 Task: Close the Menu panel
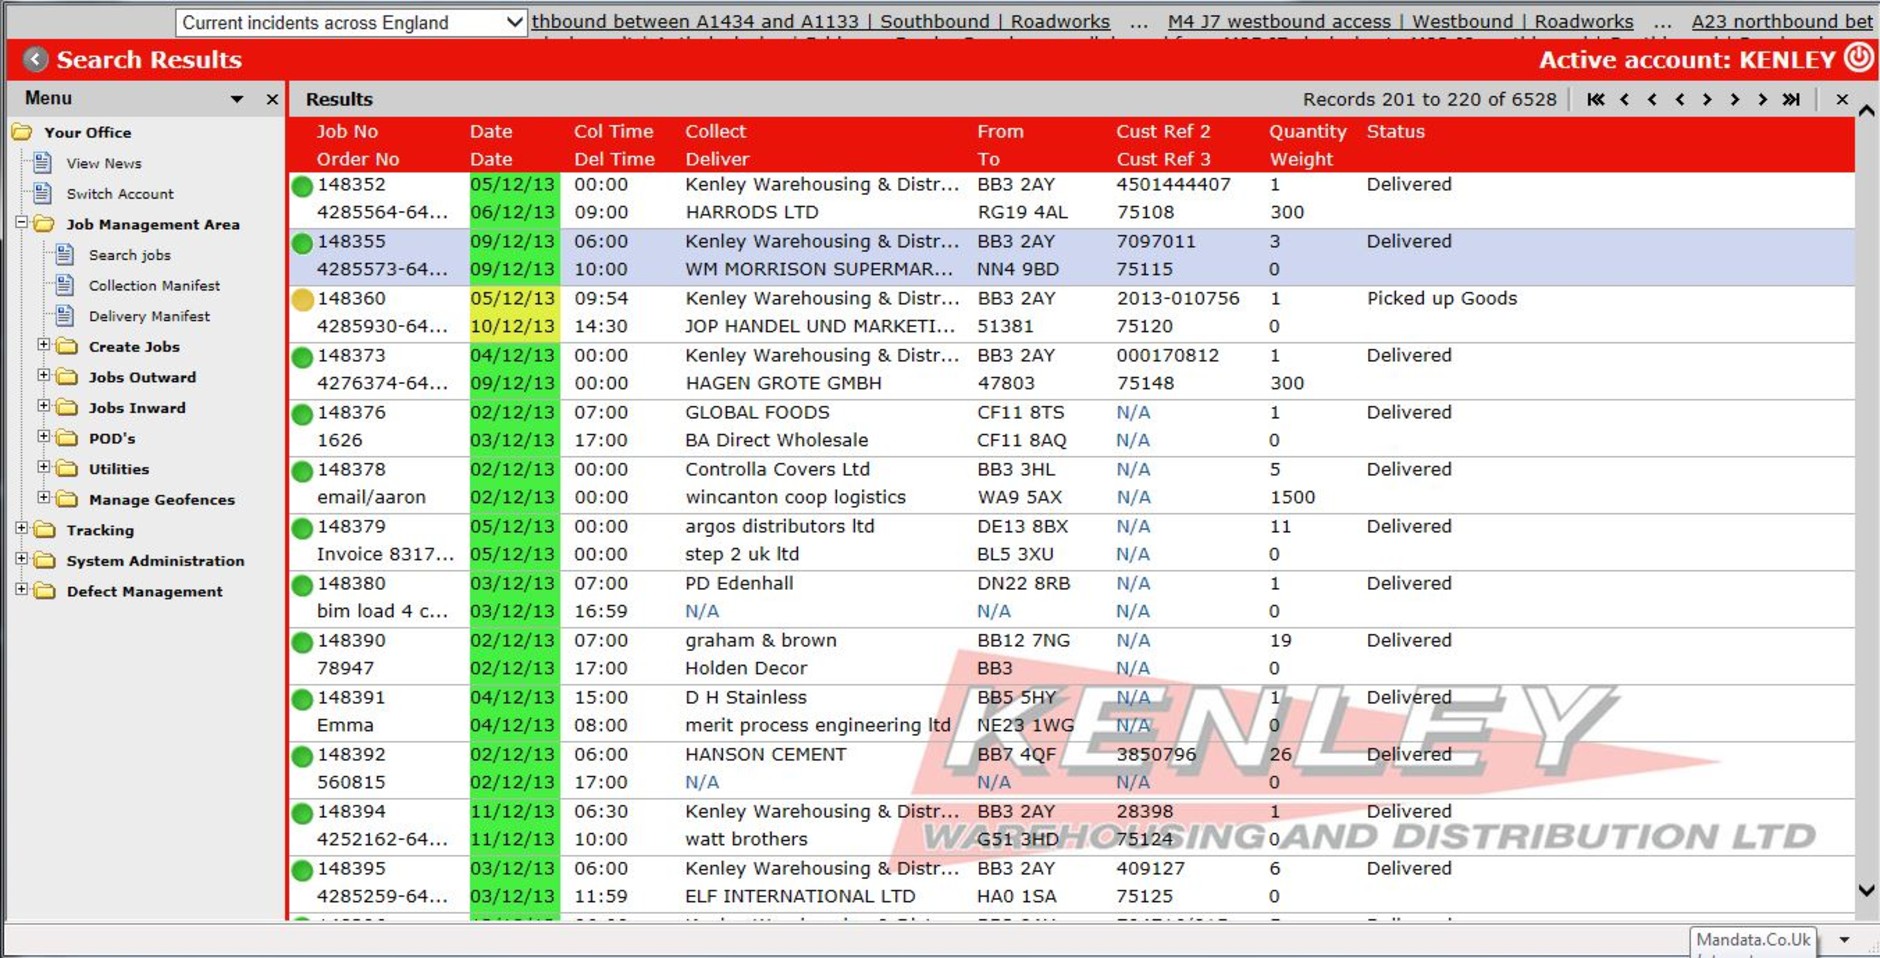[272, 99]
